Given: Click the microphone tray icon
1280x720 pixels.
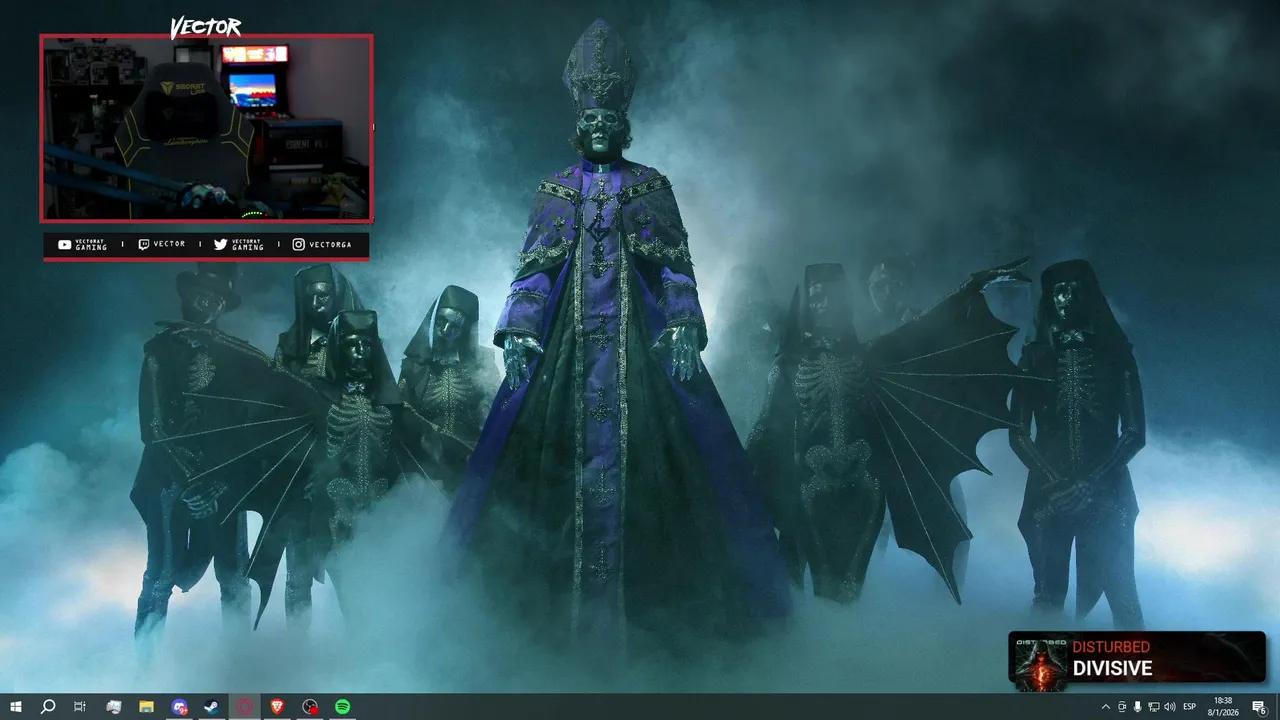Looking at the screenshot, I should click(x=1138, y=707).
